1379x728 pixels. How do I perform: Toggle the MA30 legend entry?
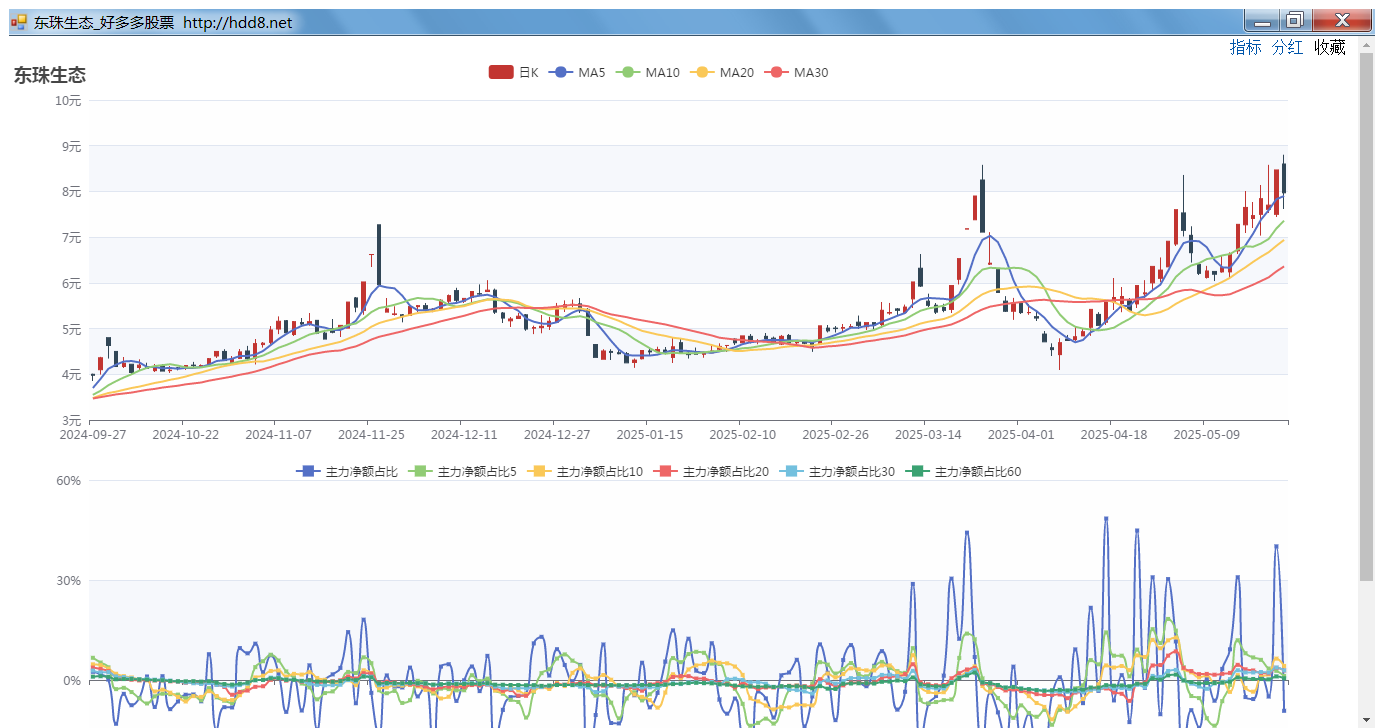pos(796,72)
